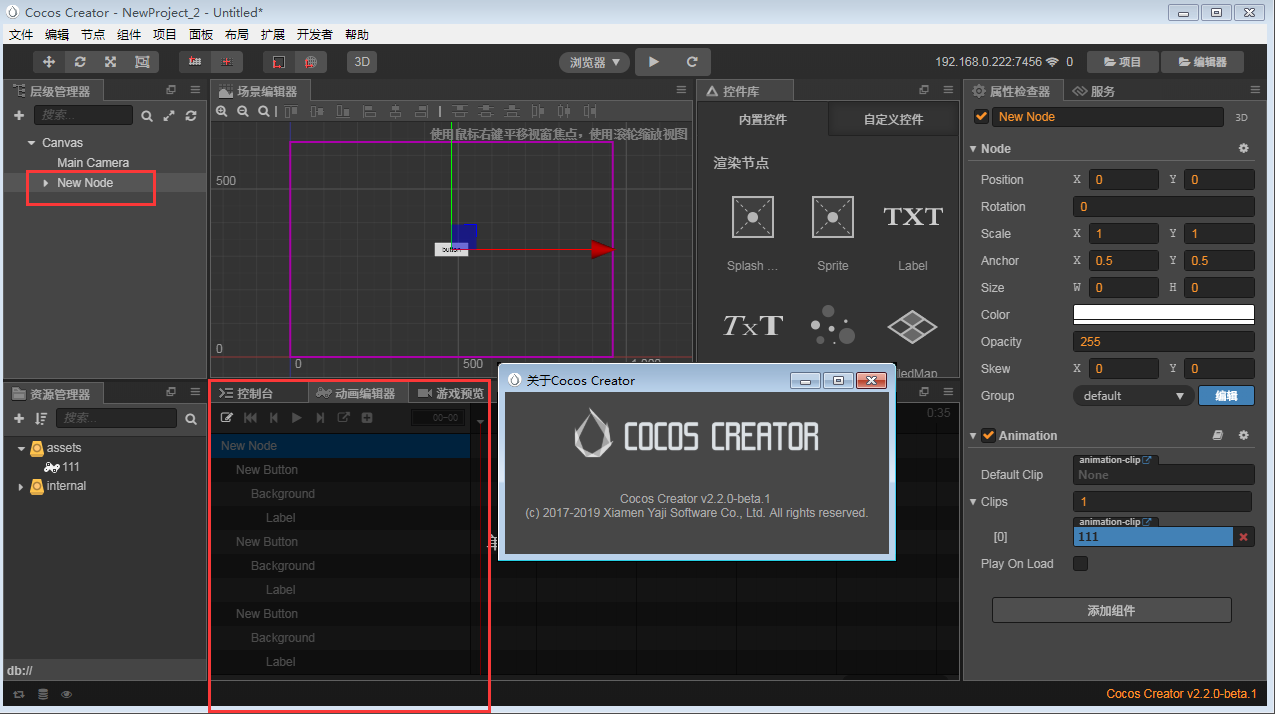Select the rotate transform tool
The image size is (1275, 714).
click(x=80, y=62)
